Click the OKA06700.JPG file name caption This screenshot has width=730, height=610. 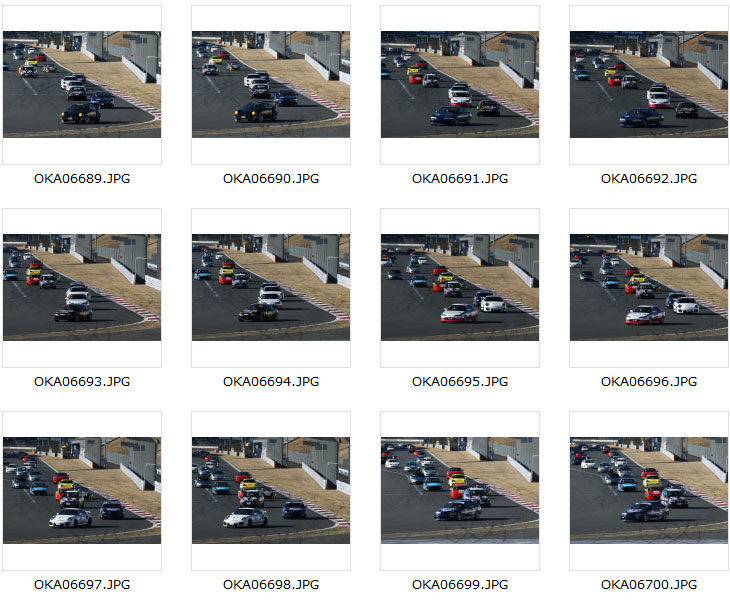[x=649, y=585]
